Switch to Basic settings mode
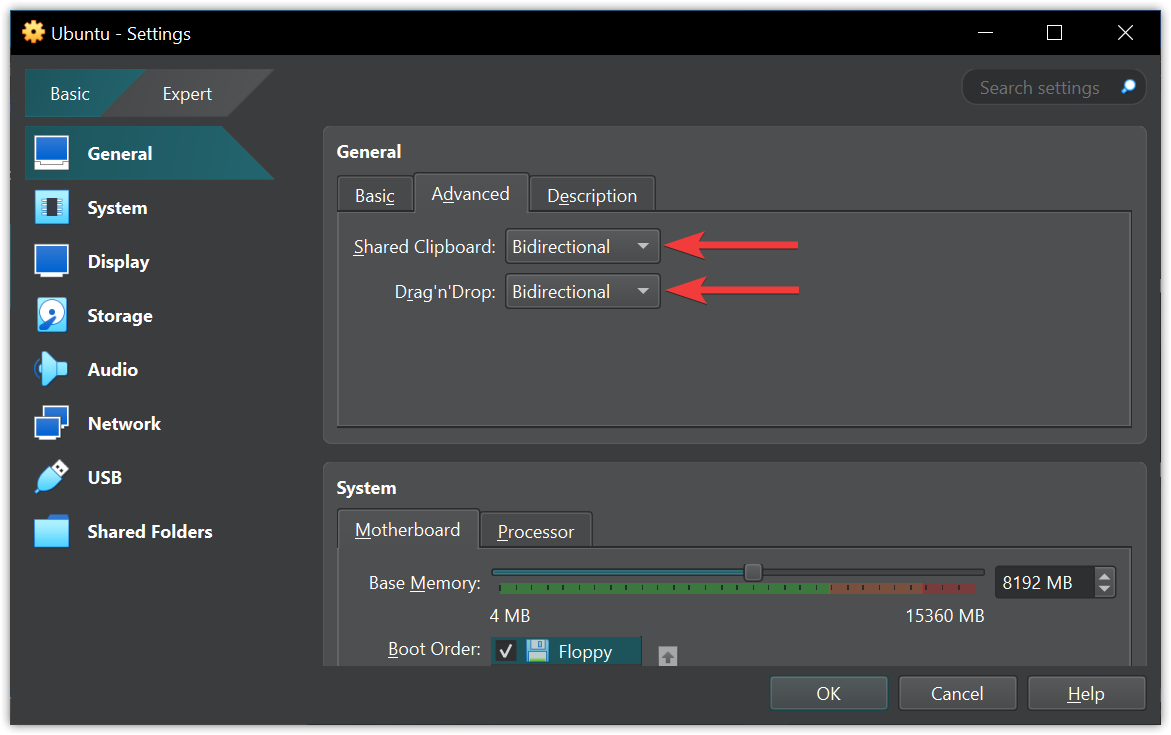1171x735 pixels. (x=70, y=93)
